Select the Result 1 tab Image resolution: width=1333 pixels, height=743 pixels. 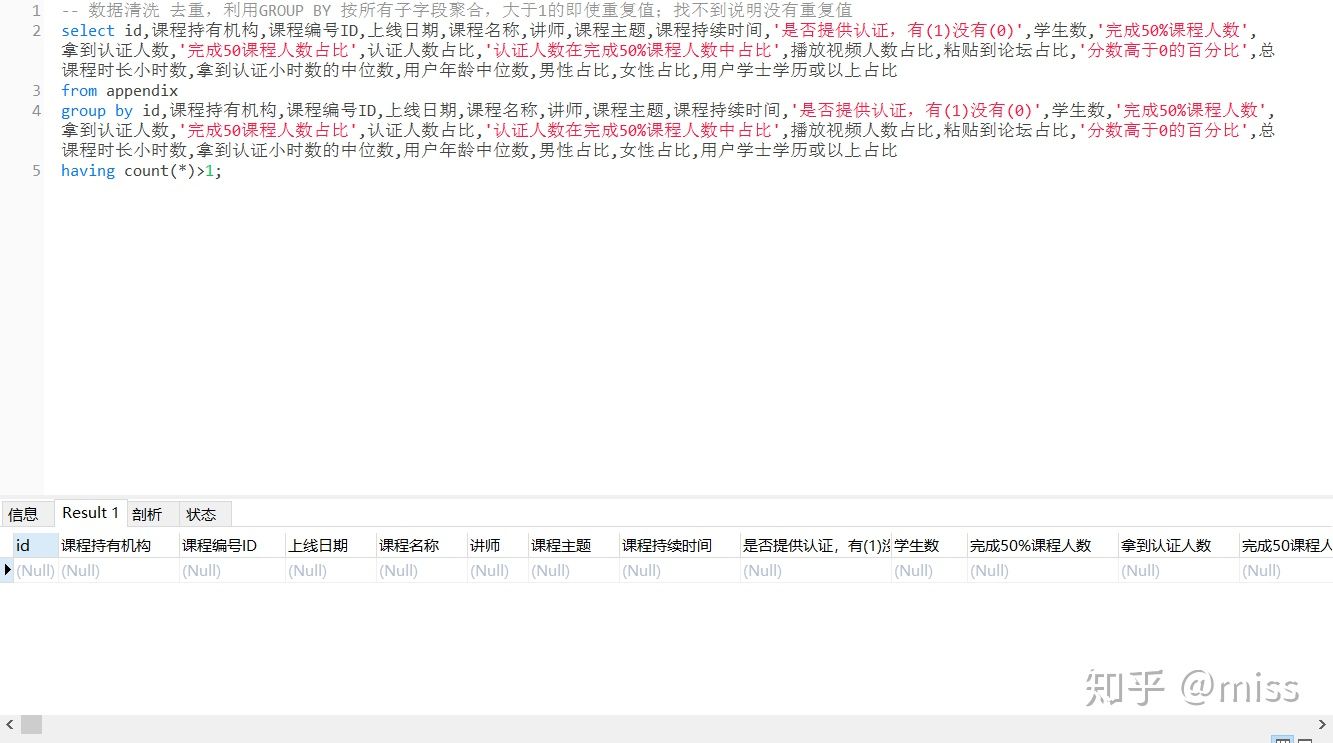click(x=89, y=512)
